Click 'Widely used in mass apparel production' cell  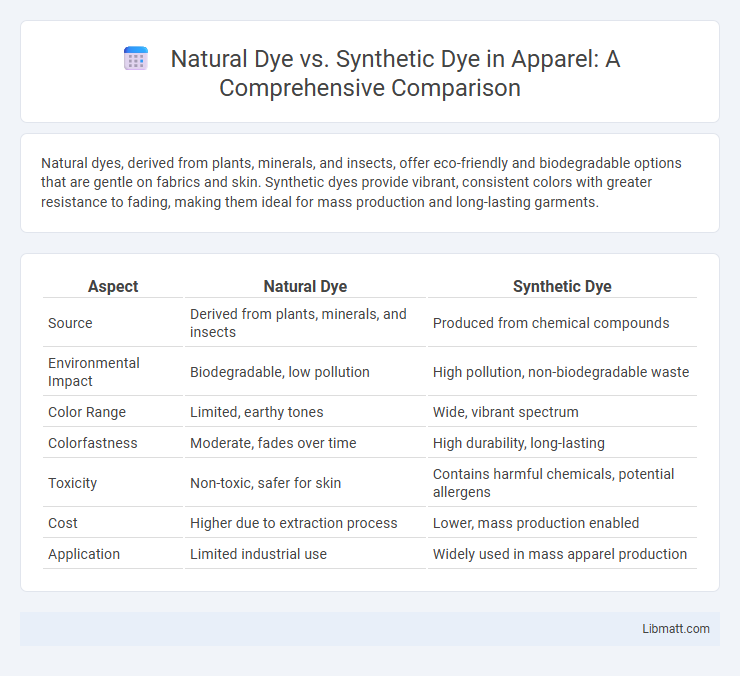click(x=560, y=554)
